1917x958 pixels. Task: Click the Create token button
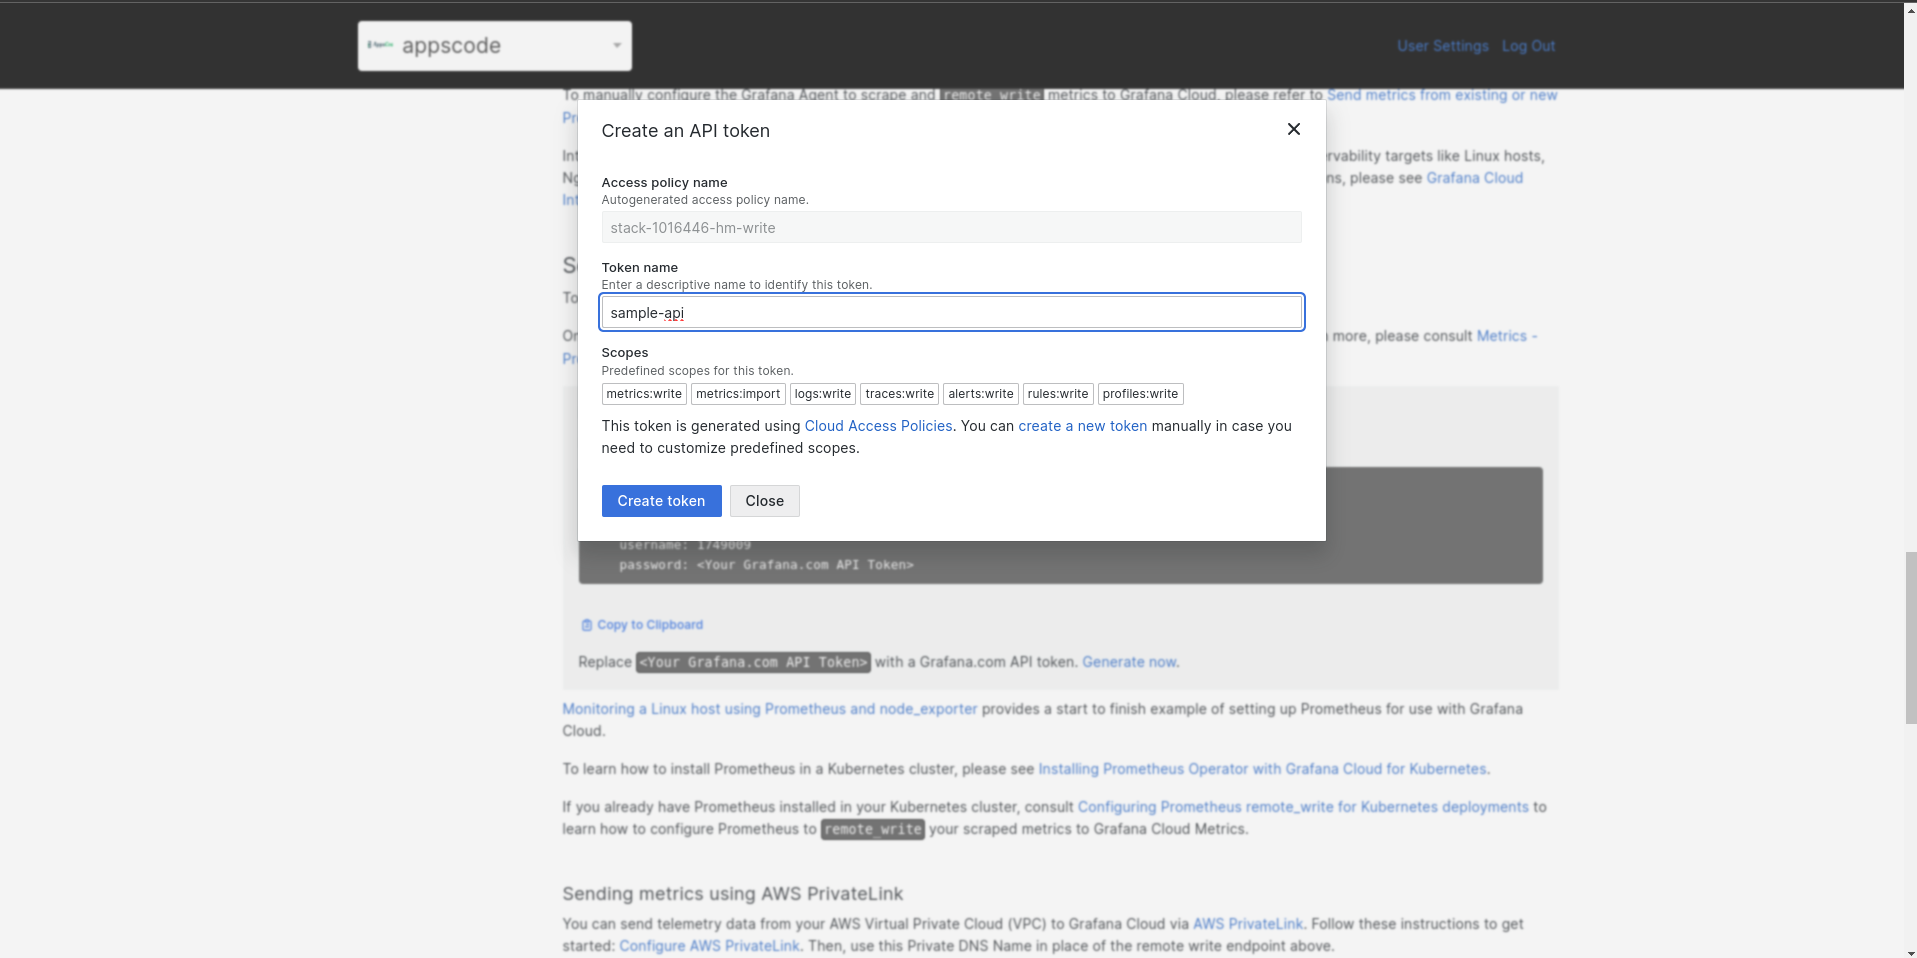click(x=661, y=501)
